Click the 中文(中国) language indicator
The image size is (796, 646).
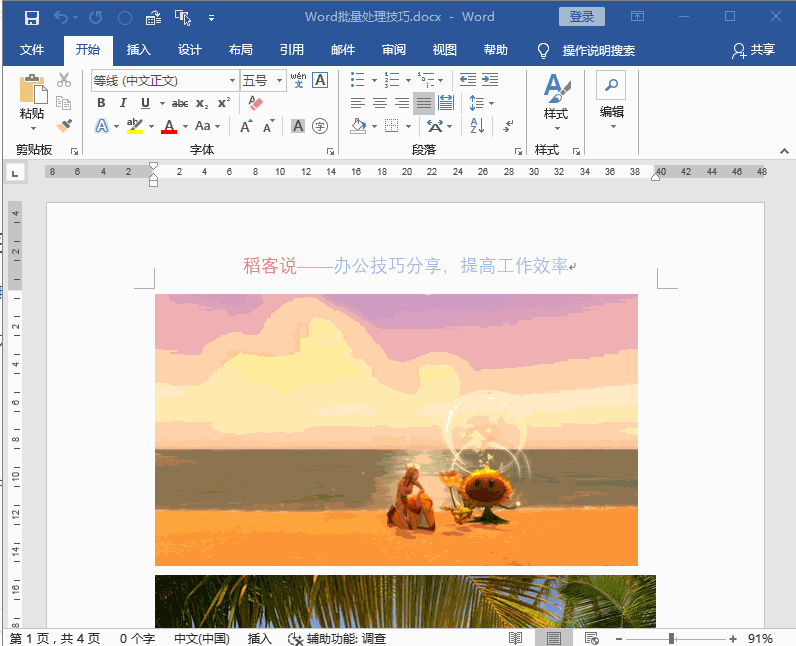coord(202,638)
